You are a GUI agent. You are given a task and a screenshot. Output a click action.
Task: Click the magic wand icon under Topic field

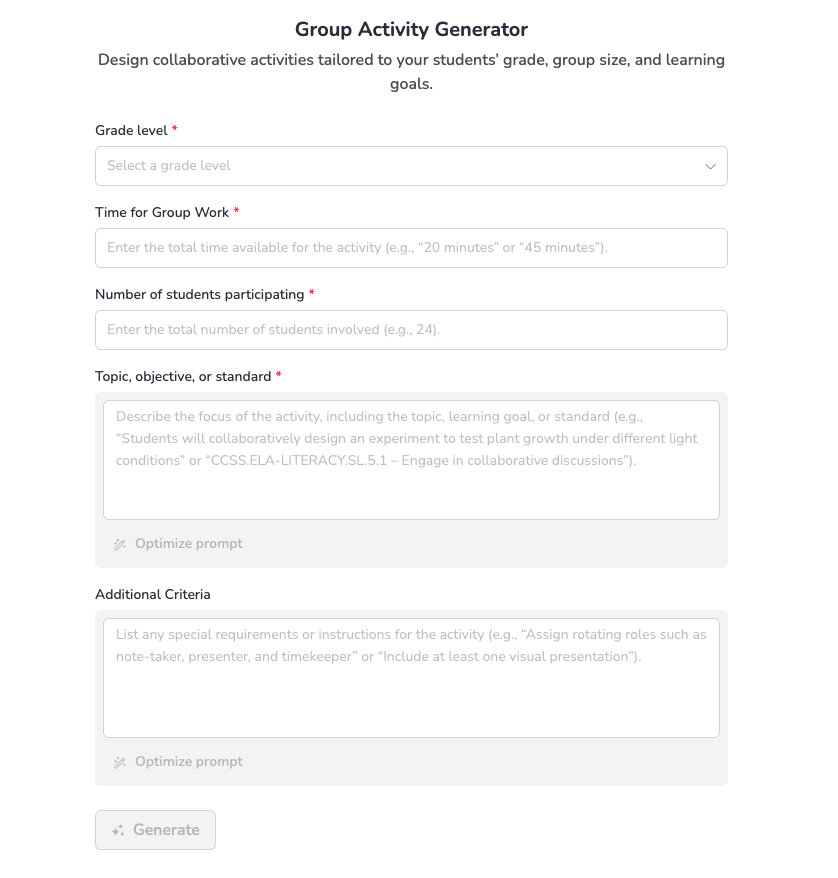[120, 544]
